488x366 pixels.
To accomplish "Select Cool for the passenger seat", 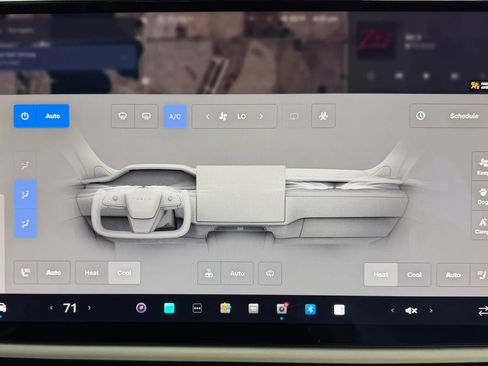I will 414,275.
